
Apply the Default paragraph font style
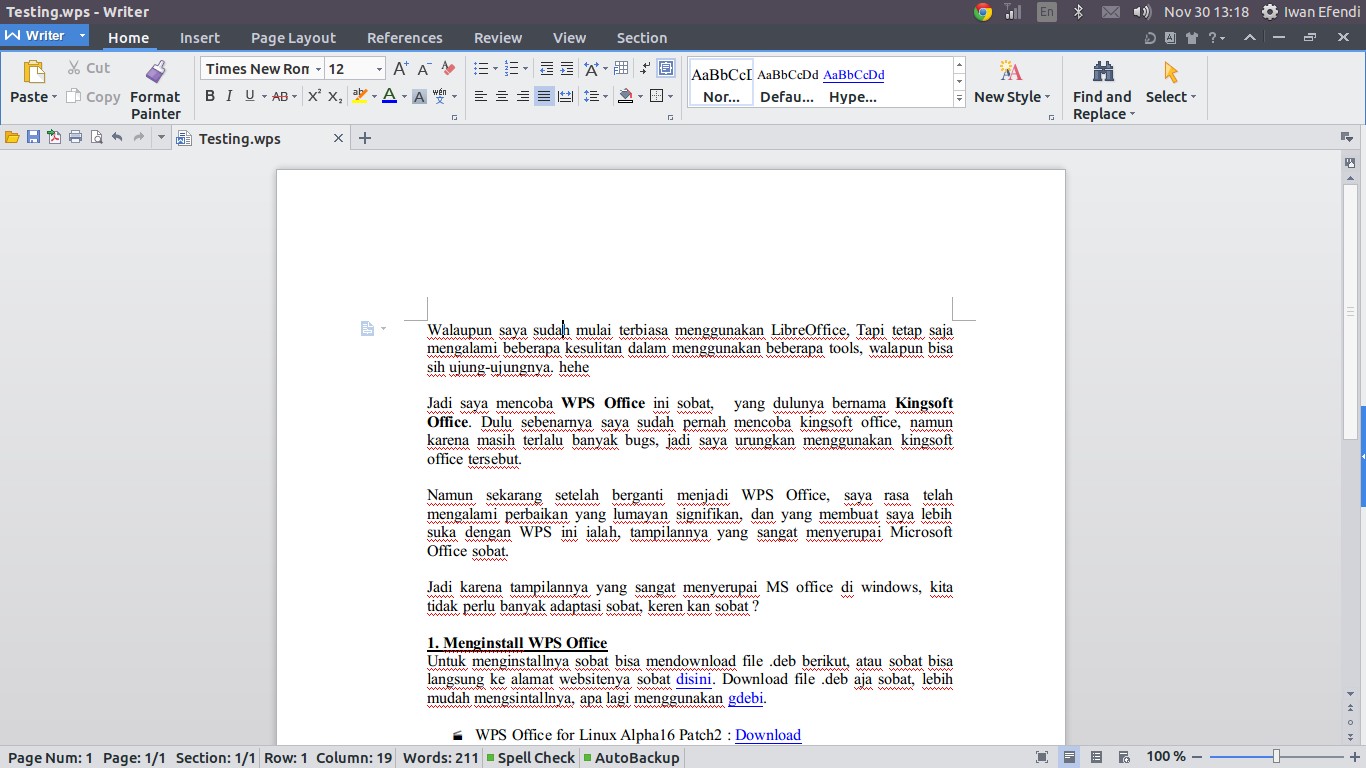pyautogui.click(x=788, y=83)
